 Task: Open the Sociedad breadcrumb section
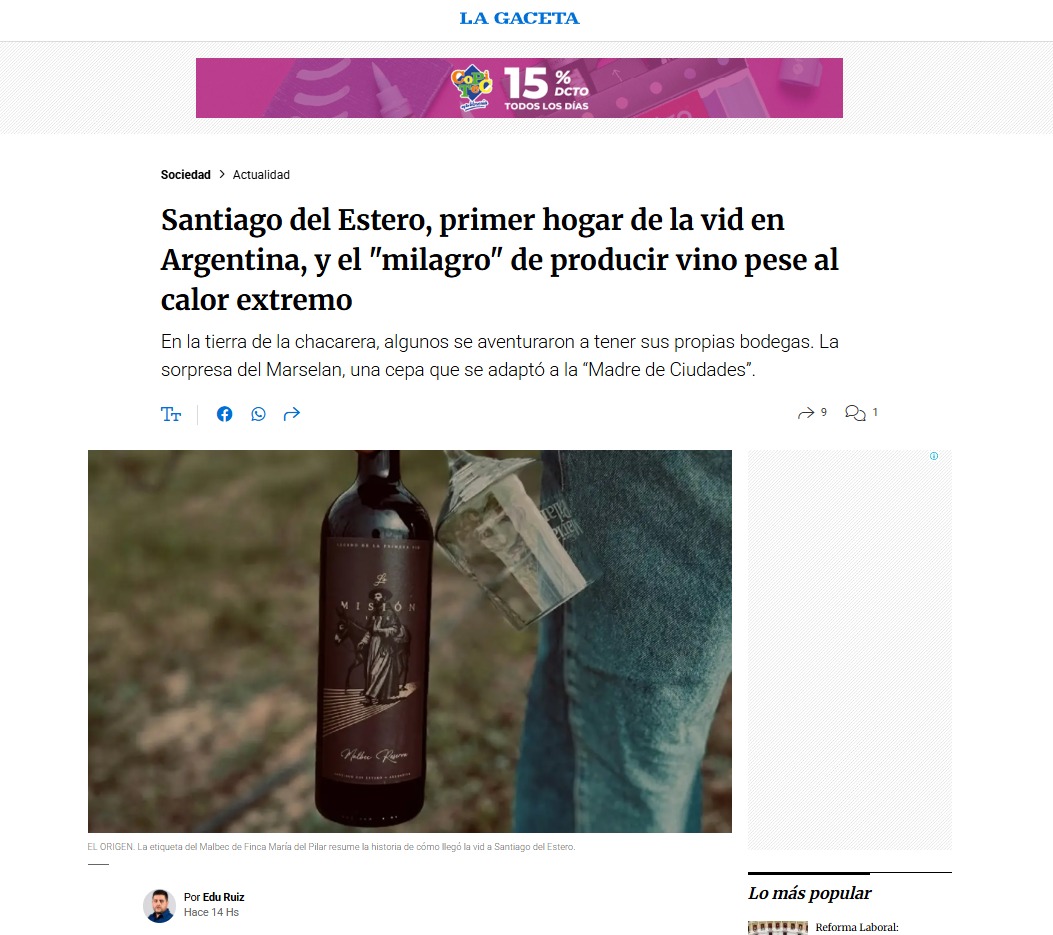coord(185,175)
